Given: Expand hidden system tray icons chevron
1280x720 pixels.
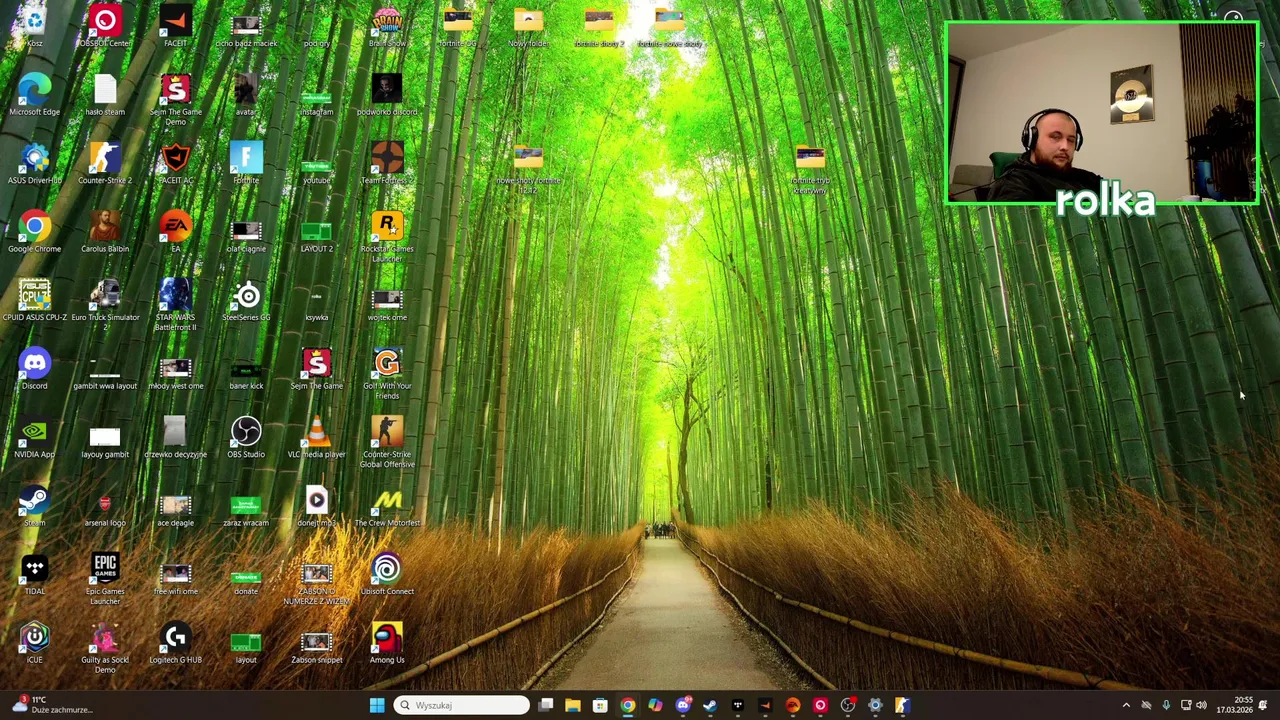Looking at the screenshot, I should click(x=1126, y=705).
